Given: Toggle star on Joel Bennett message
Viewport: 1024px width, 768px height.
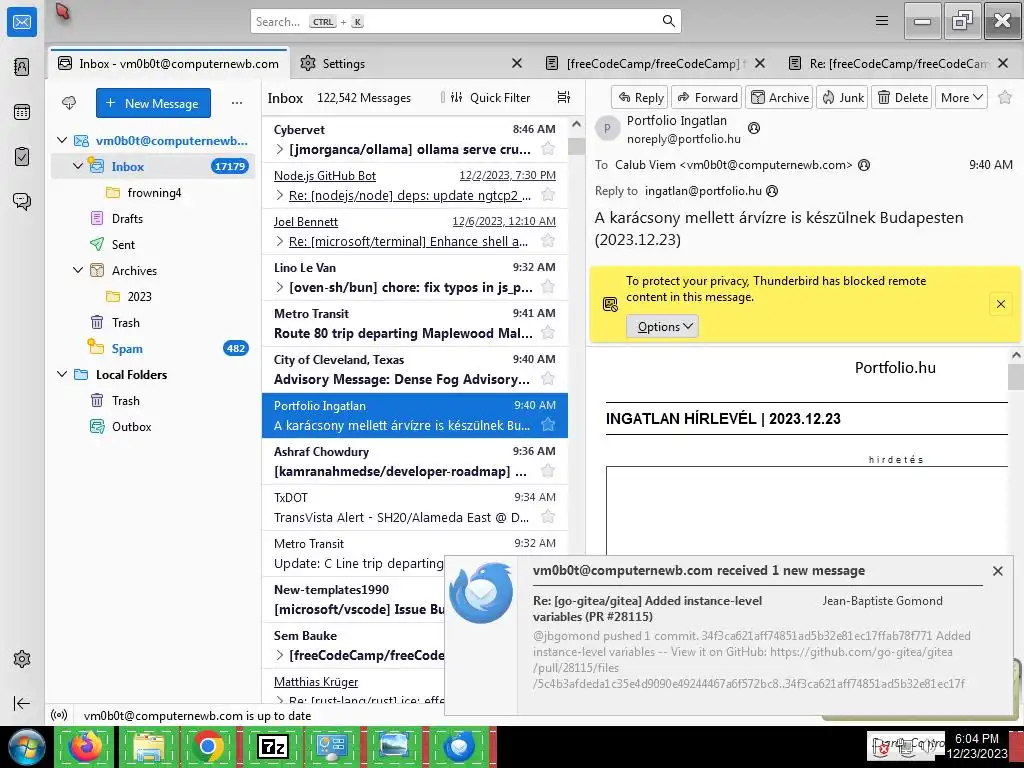Looking at the screenshot, I should point(548,241).
